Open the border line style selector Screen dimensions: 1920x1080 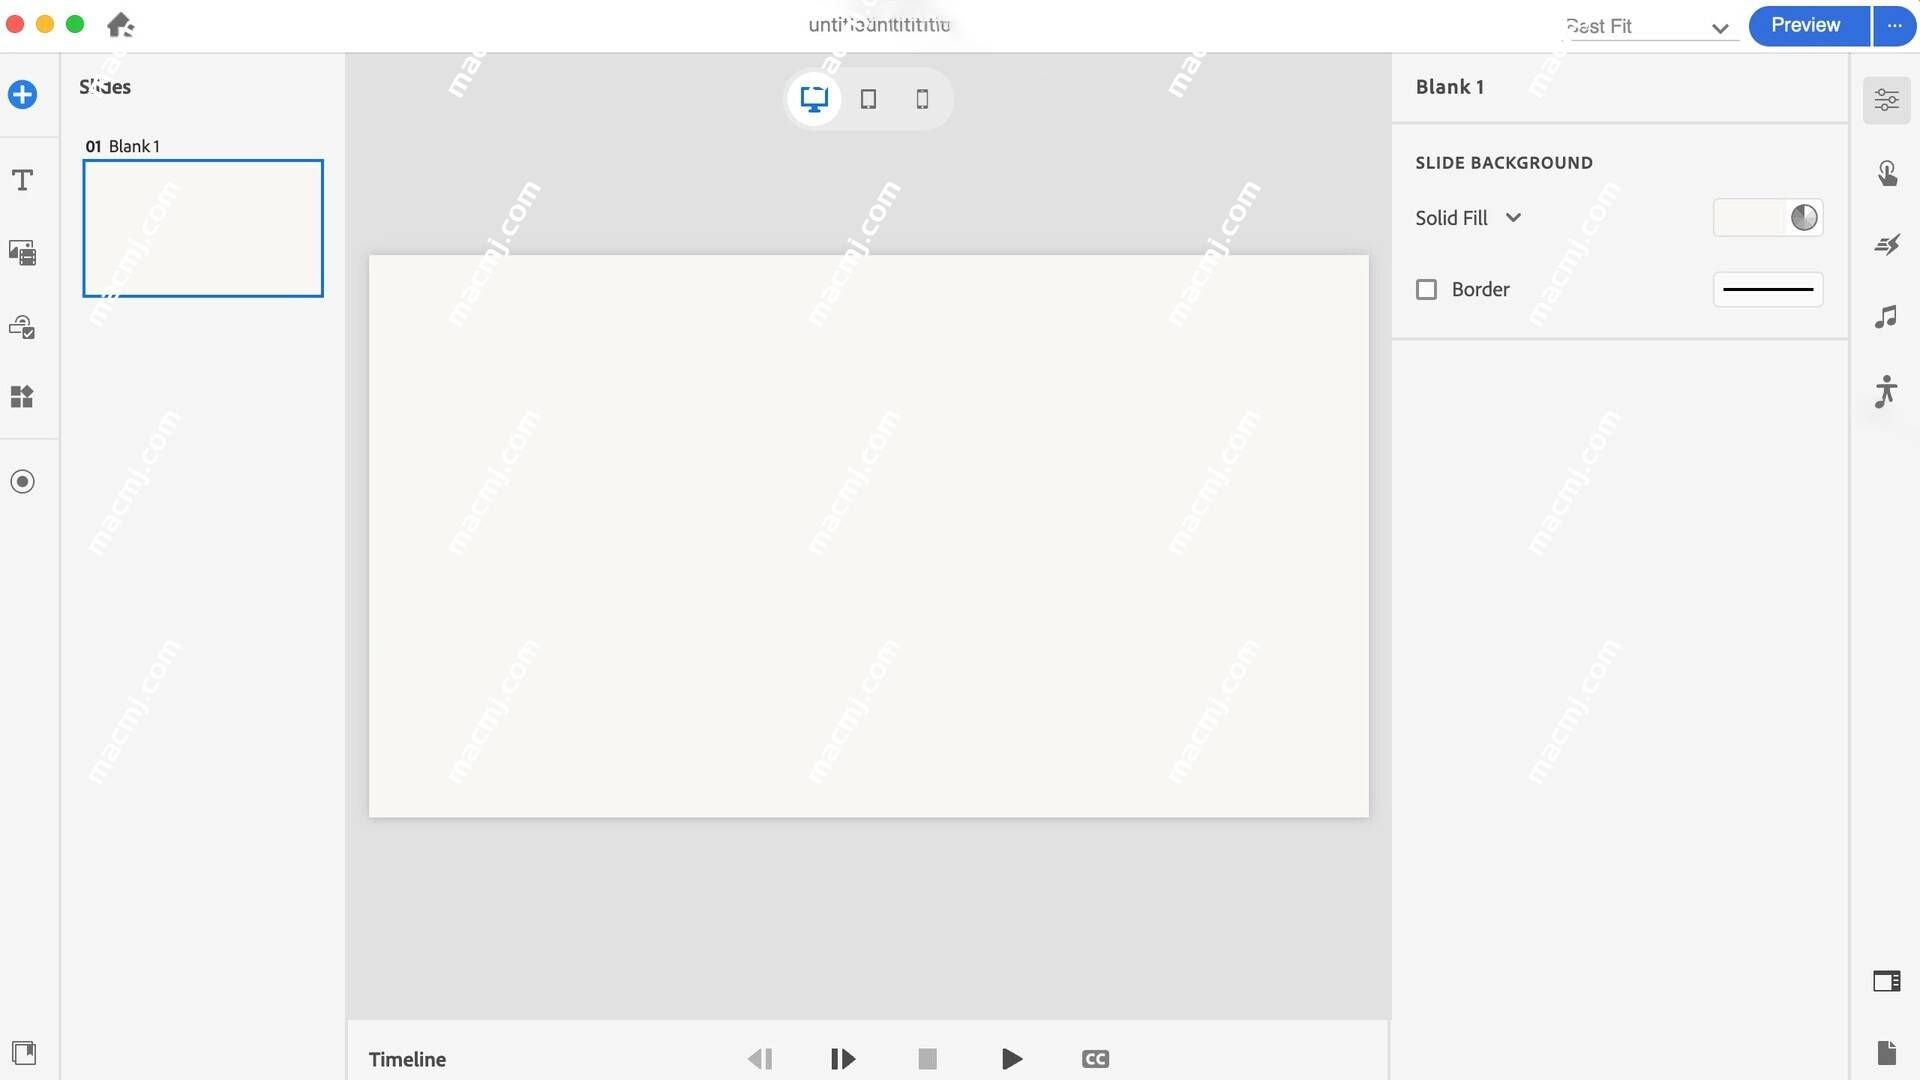point(1767,290)
